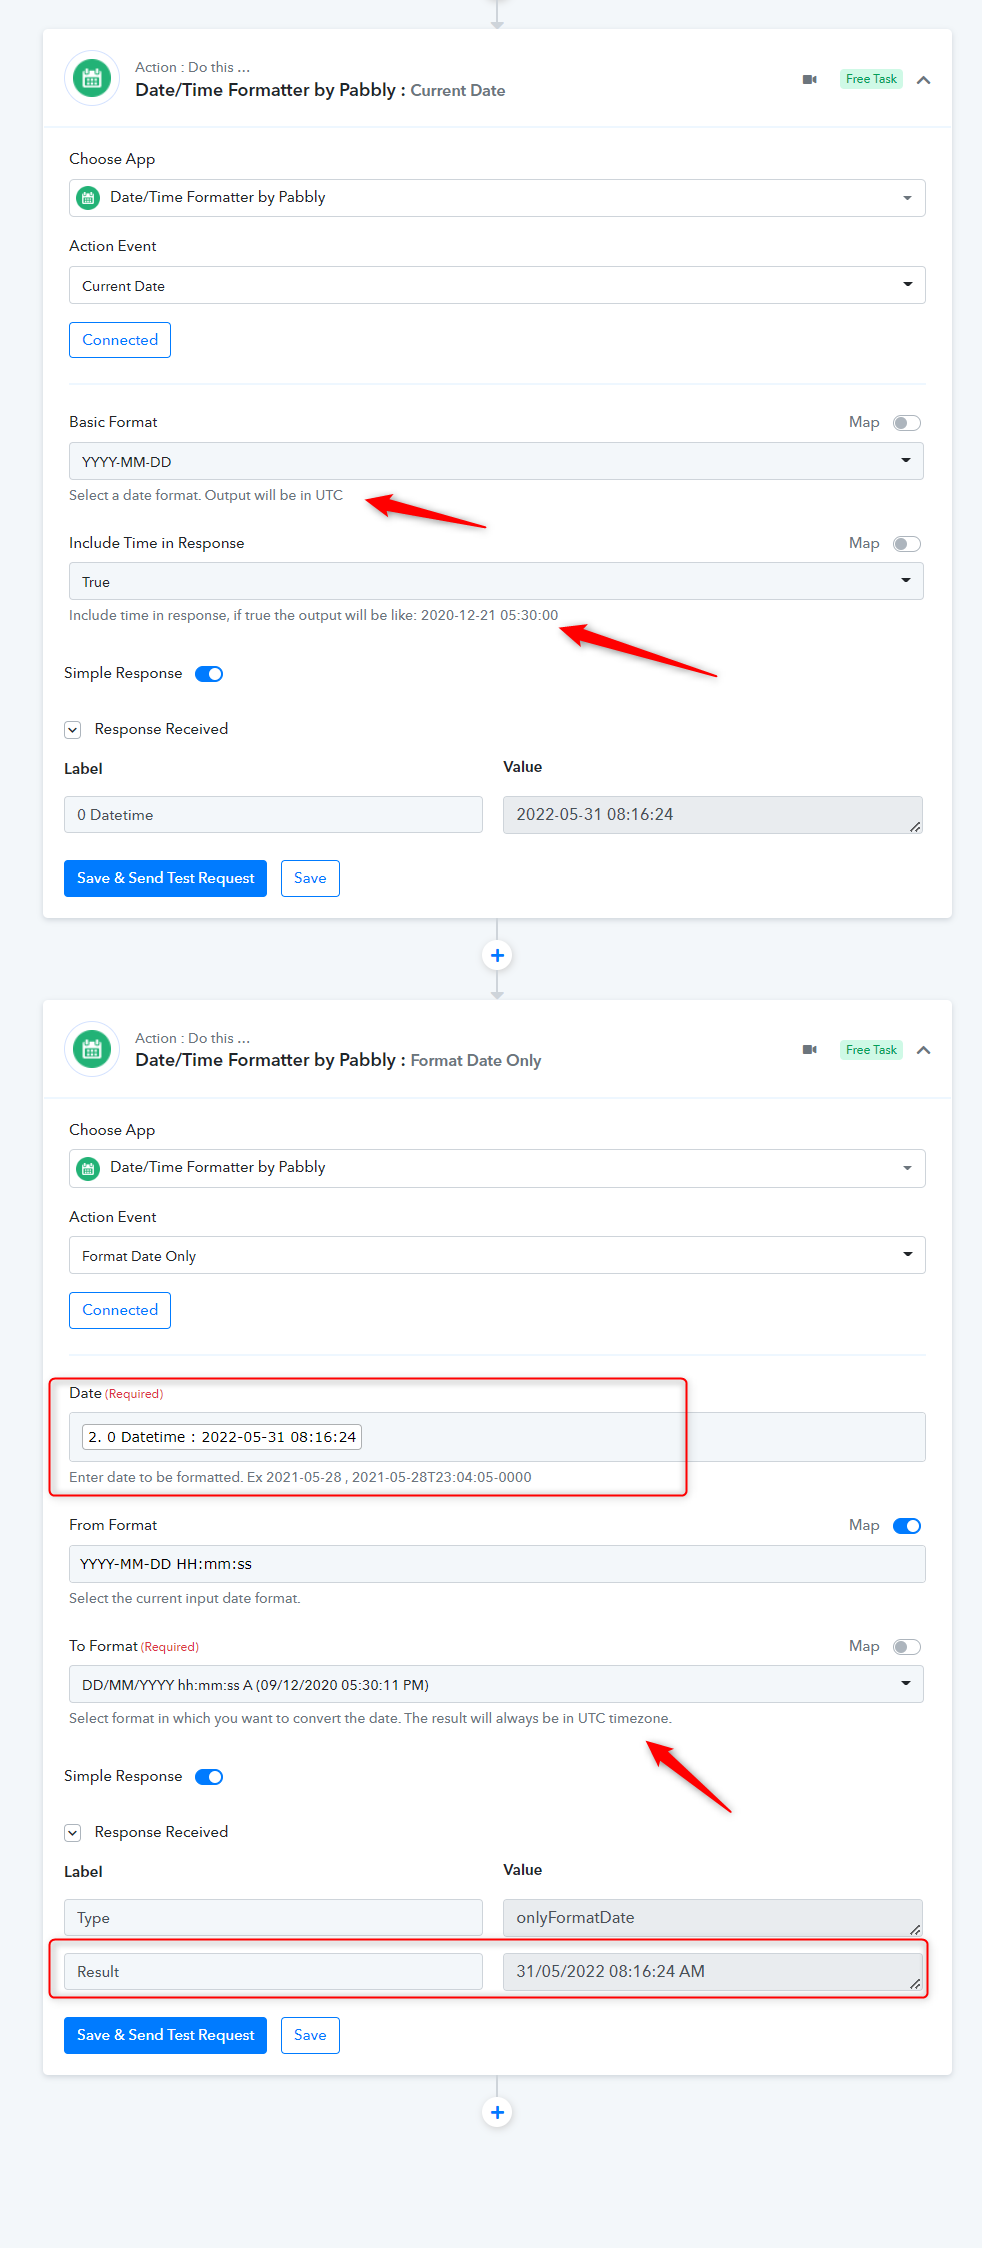This screenshot has width=982, height=2248.
Task: Click value field showing 2022-05-31 08:16:24
Action: click(x=713, y=815)
